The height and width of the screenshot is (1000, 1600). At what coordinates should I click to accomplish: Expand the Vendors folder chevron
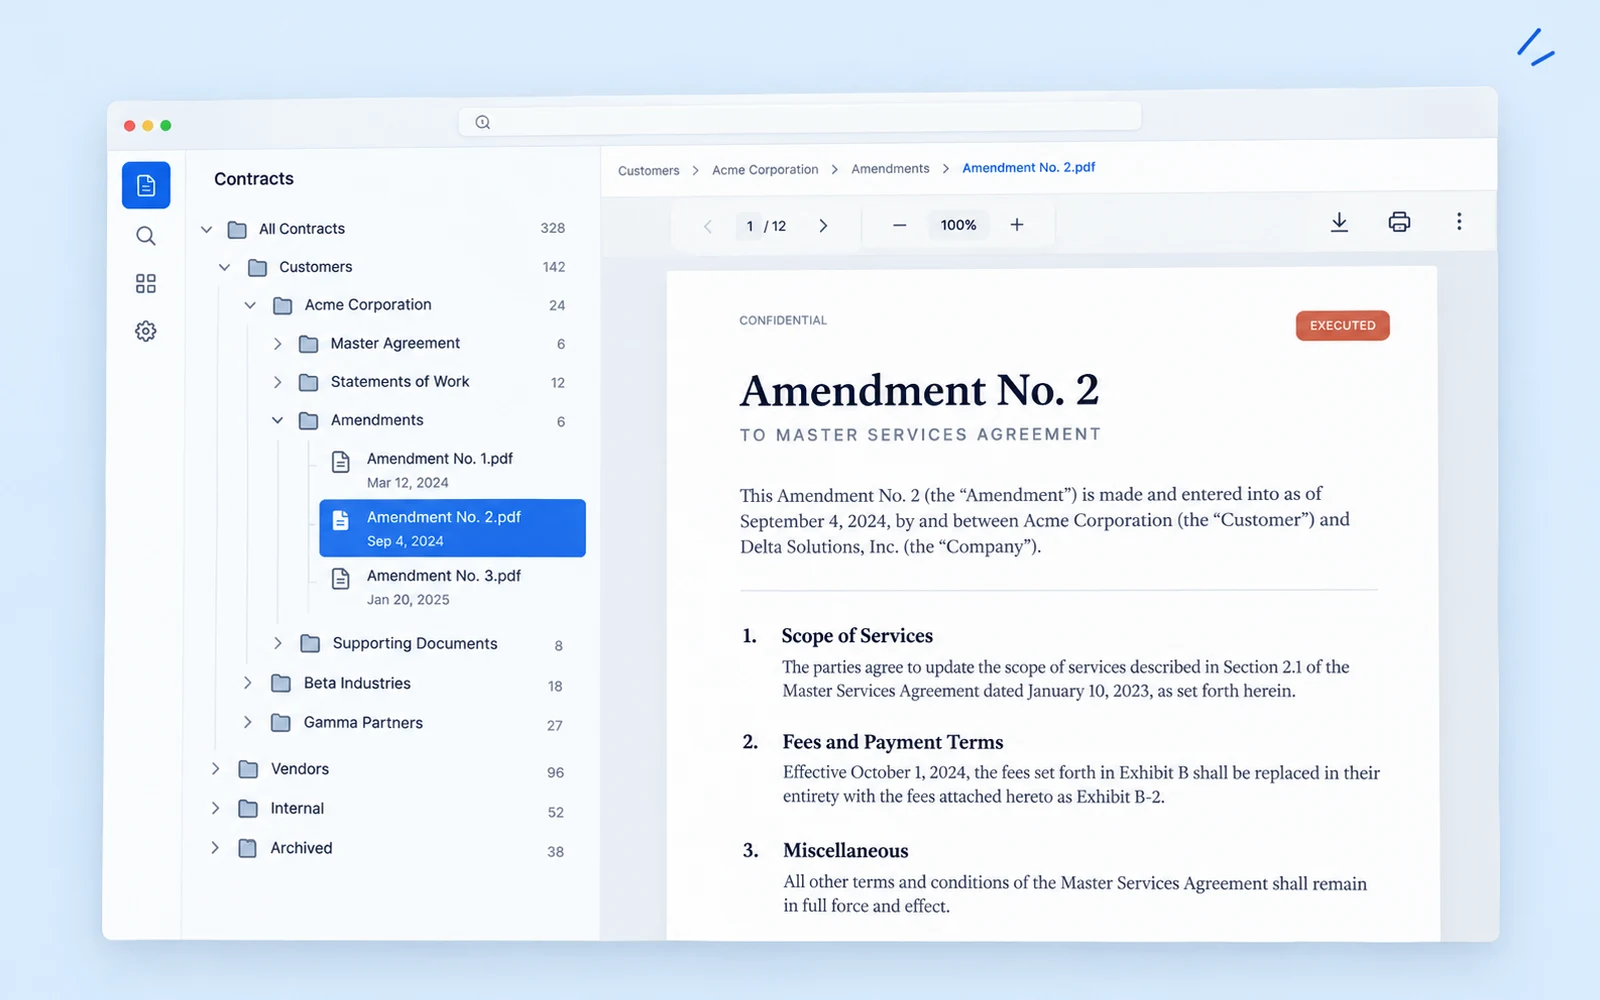(x=215, y=769)
